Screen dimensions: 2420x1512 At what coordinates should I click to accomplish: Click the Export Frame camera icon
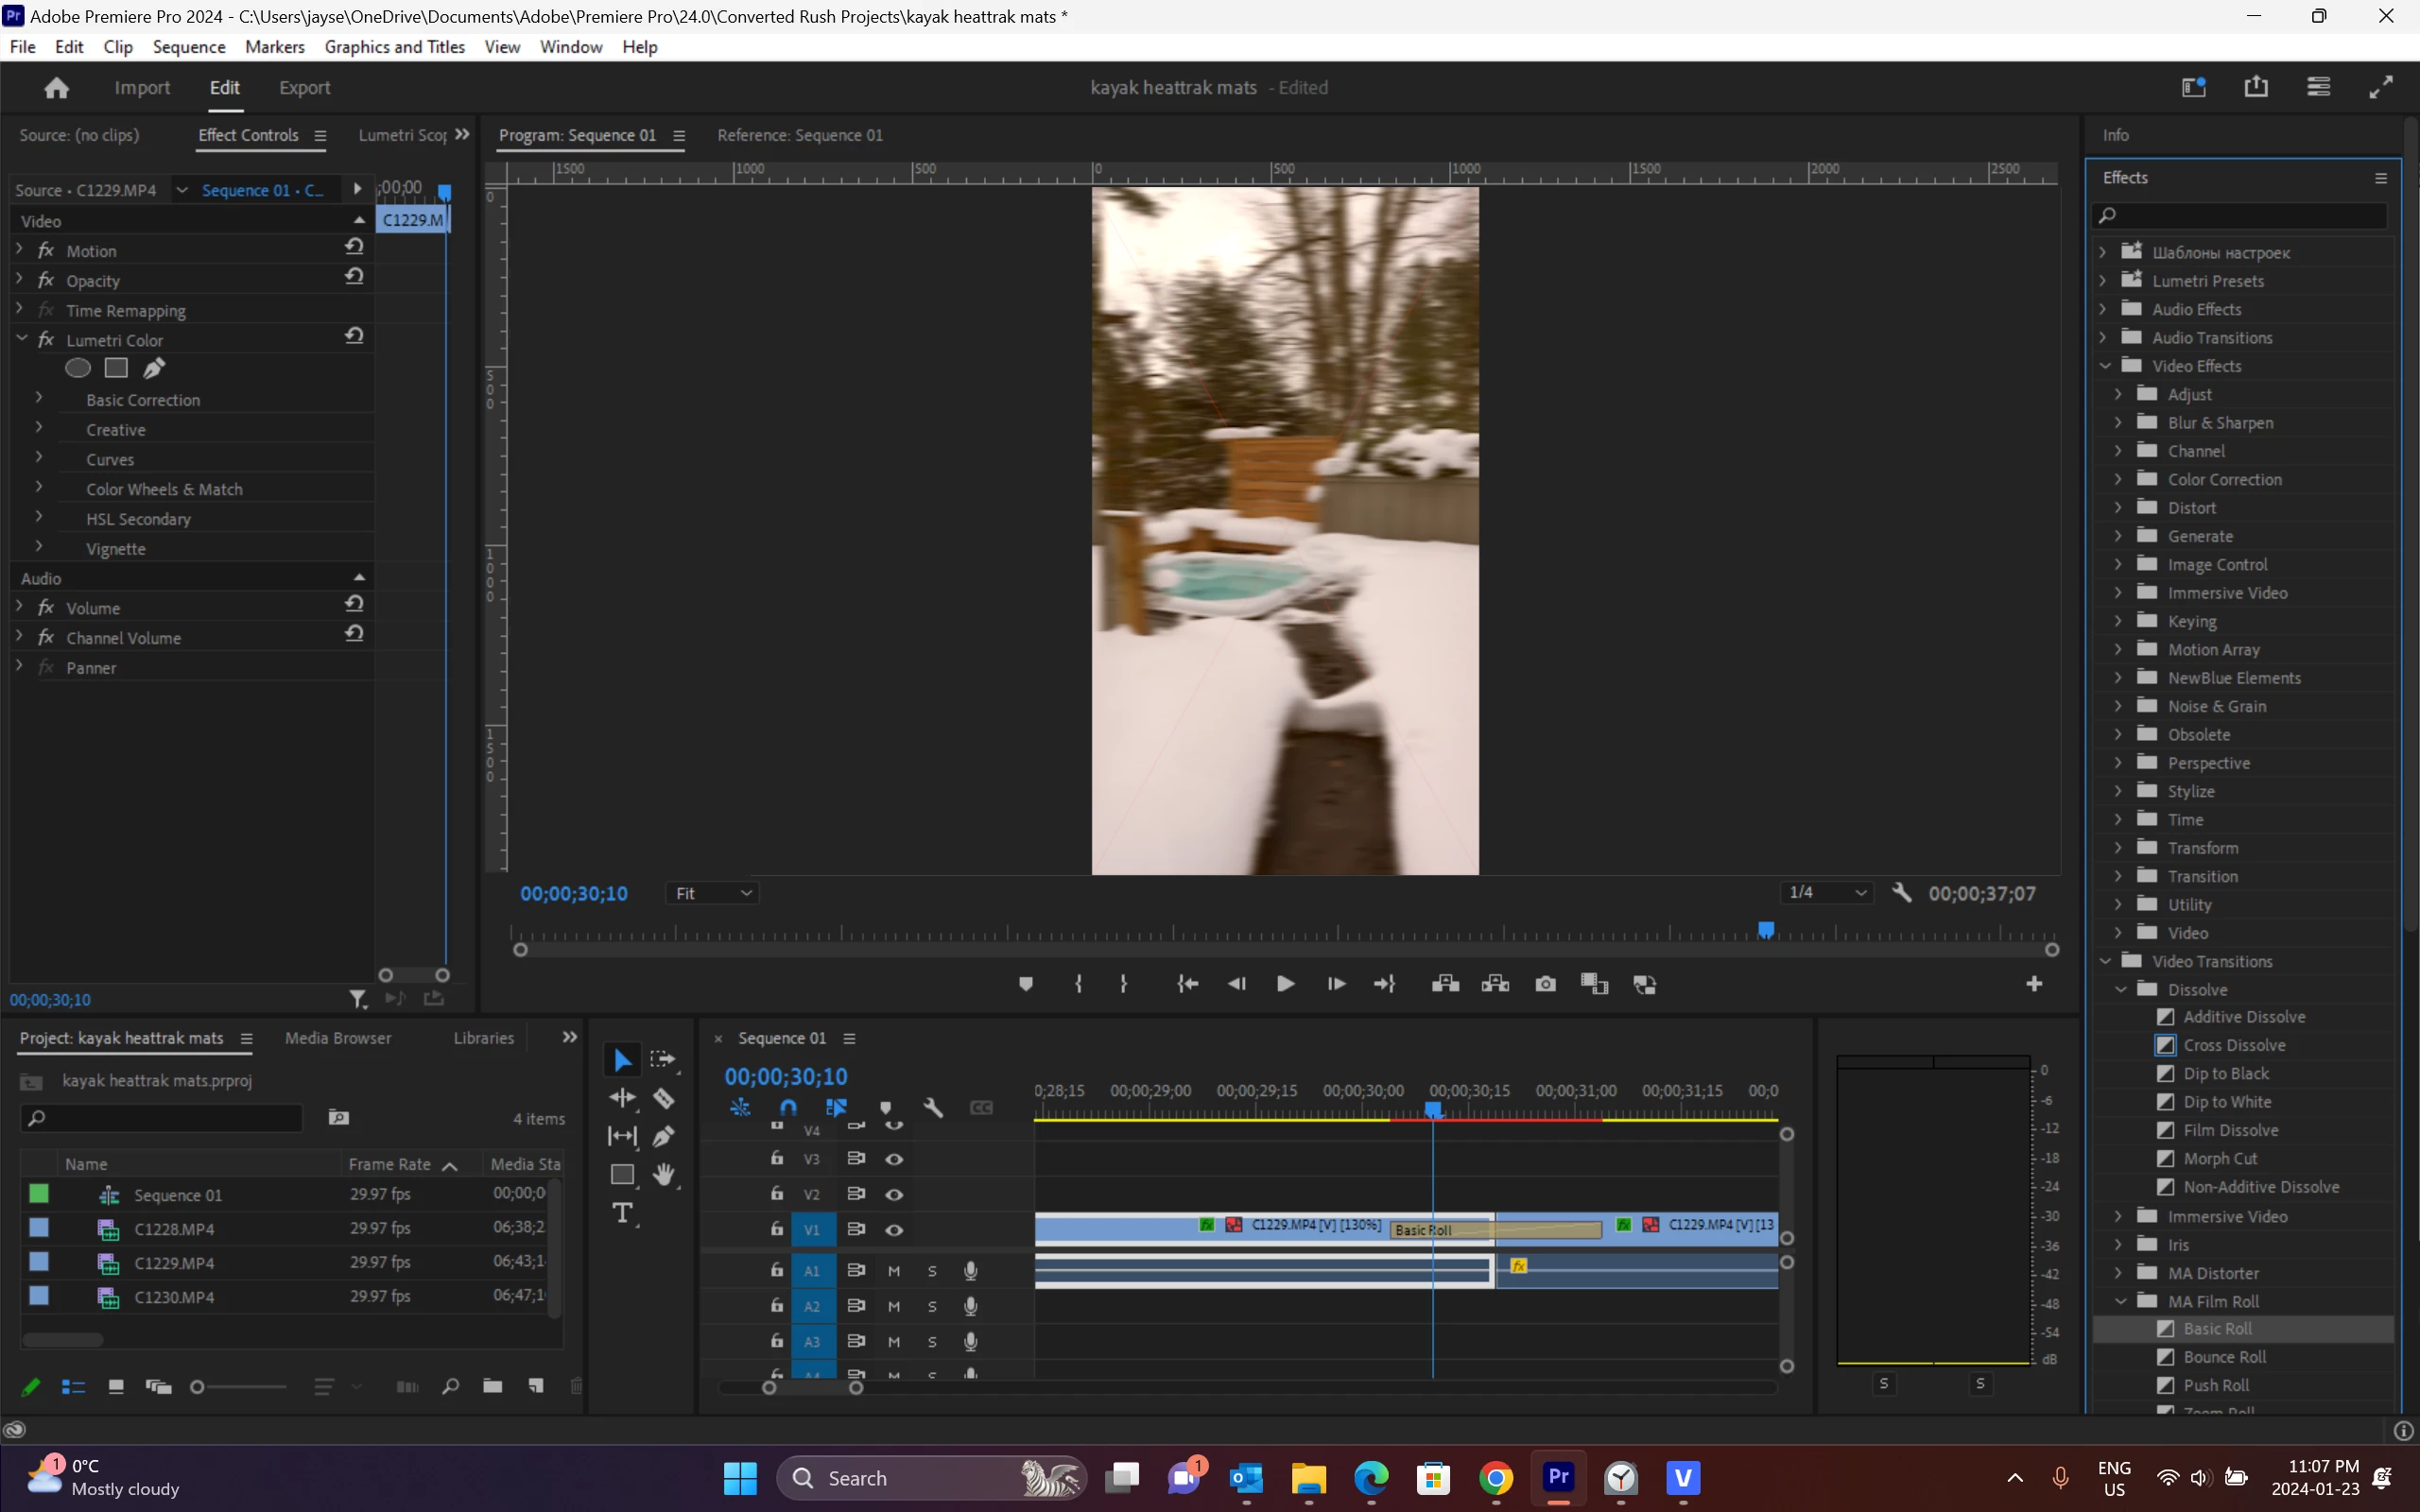tap(1545, 984)
